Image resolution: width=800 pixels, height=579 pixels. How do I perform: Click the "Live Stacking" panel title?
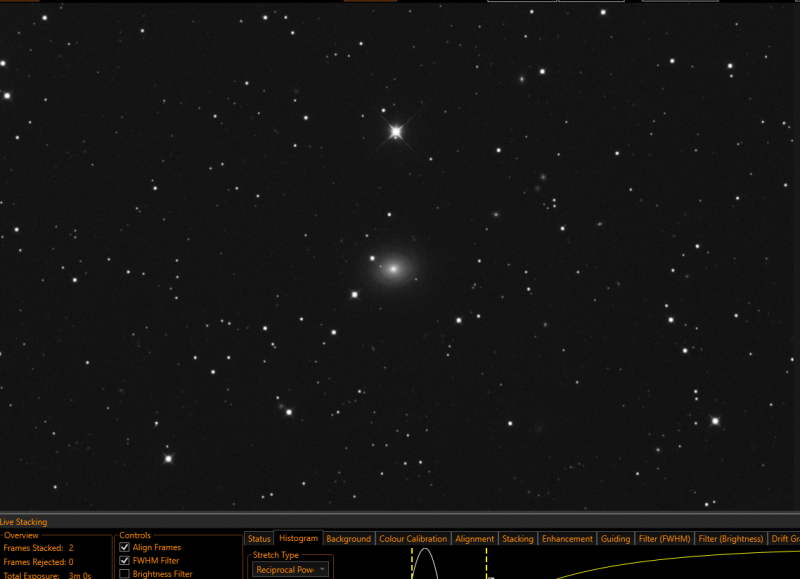(23, 522)
